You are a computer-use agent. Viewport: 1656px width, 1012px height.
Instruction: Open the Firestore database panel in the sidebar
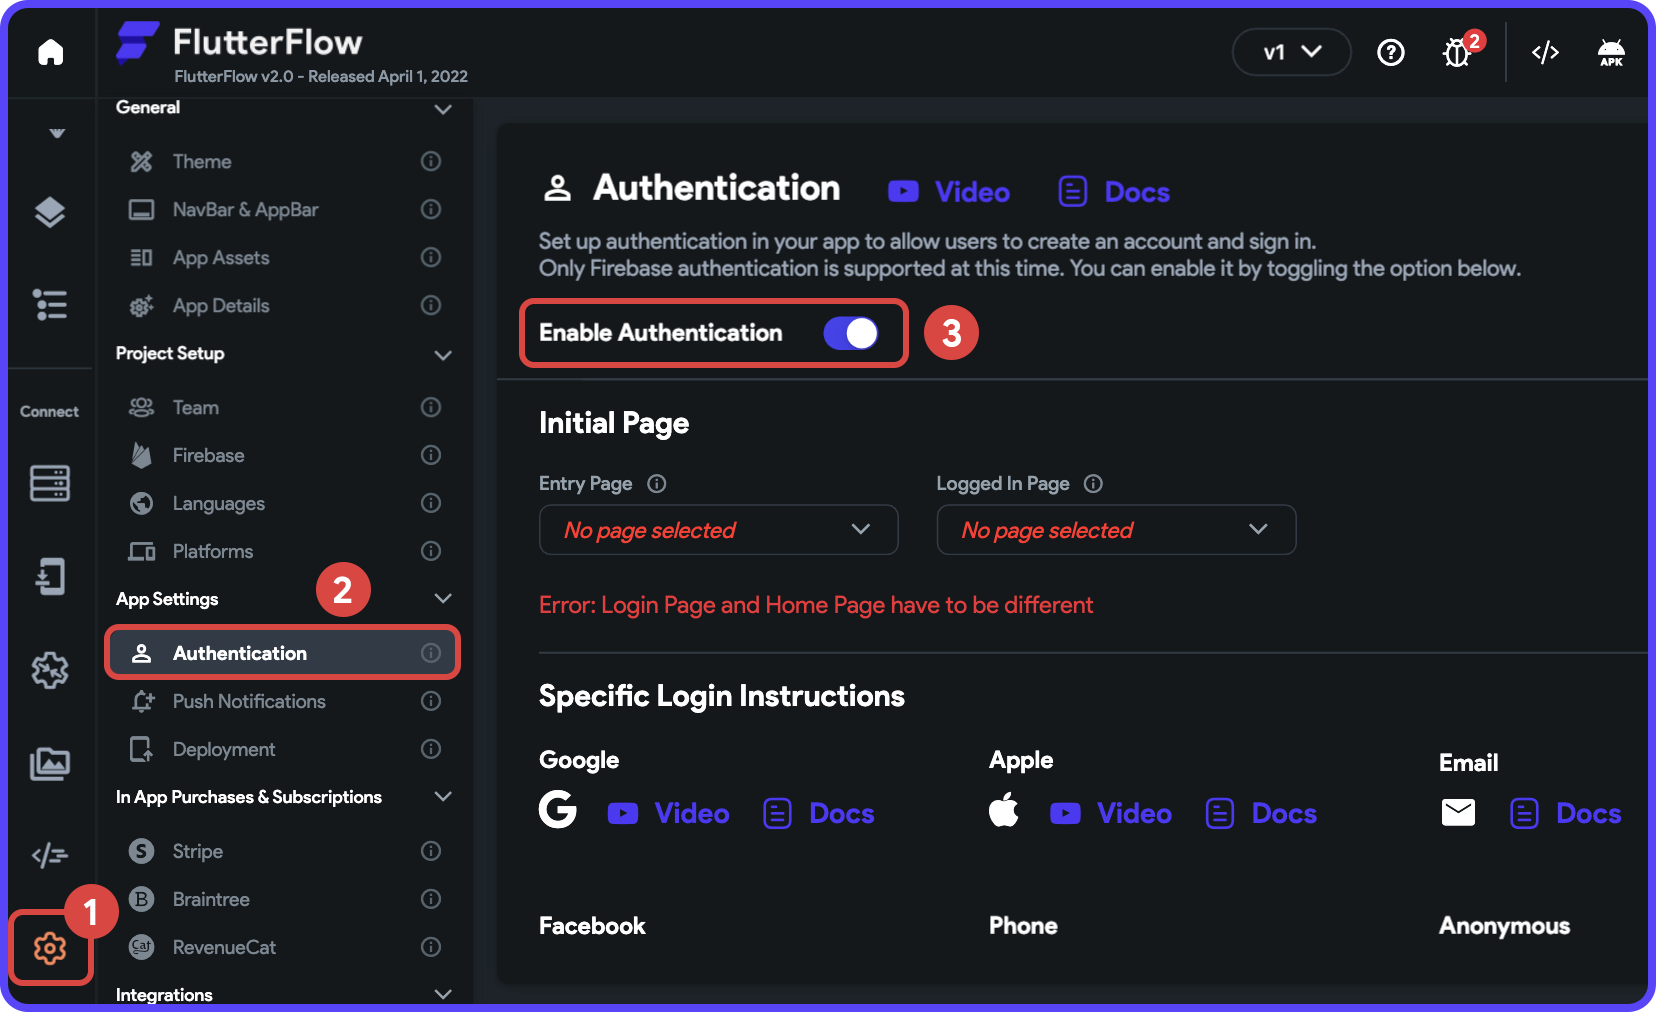pyautogui.click(x=51, y=483)
